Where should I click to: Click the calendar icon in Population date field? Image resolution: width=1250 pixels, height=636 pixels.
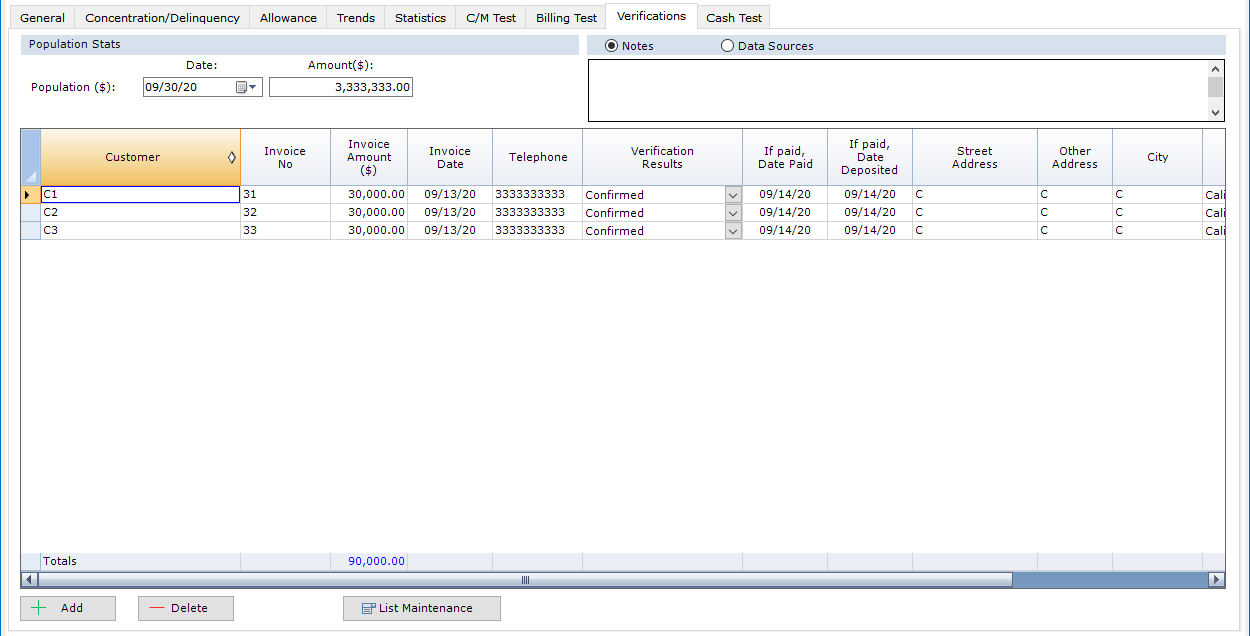[x=242, y=87]
